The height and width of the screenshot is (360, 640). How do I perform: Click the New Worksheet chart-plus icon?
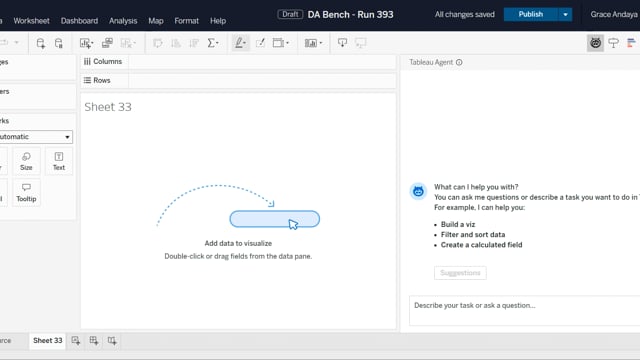(x=84, y=43)
